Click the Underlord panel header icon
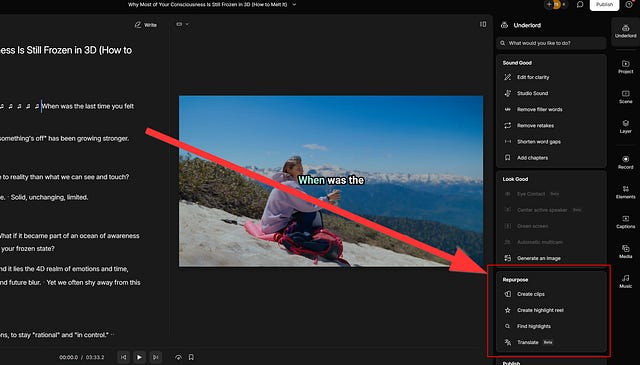 504,25
